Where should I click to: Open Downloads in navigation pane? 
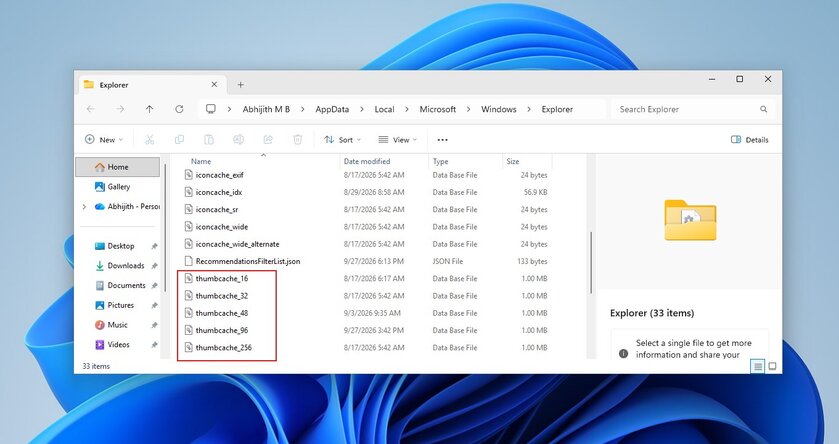(126, 266)
